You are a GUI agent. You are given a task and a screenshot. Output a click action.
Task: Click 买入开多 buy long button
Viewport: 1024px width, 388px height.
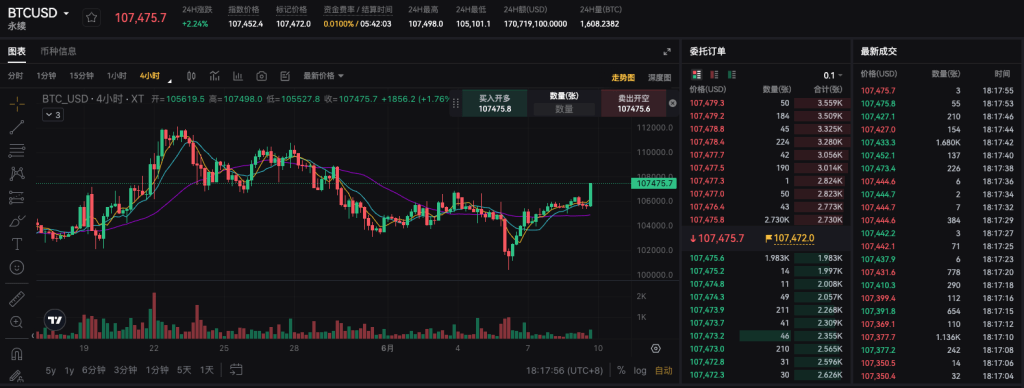[x=494, y=103]
